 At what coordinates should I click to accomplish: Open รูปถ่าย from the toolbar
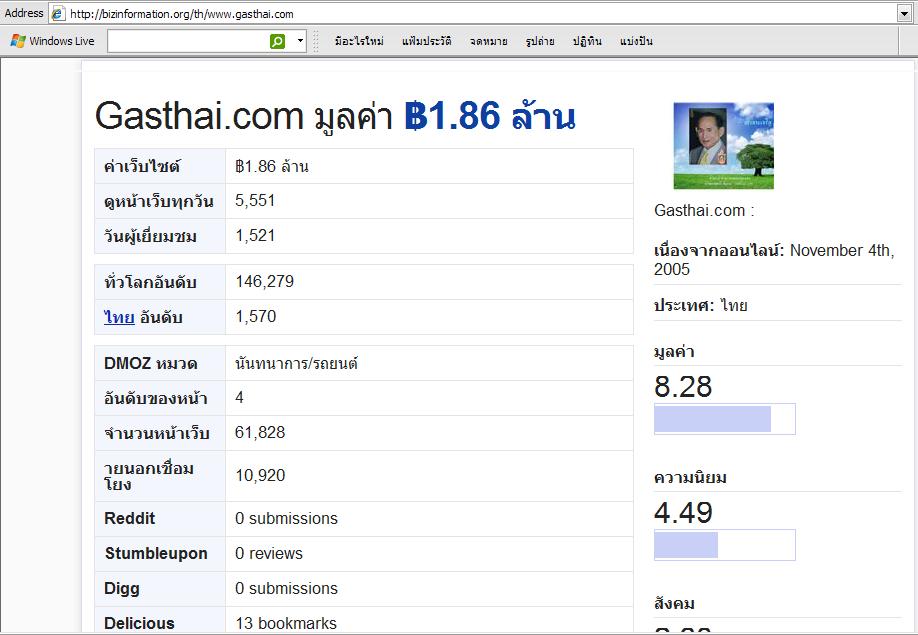540,41
